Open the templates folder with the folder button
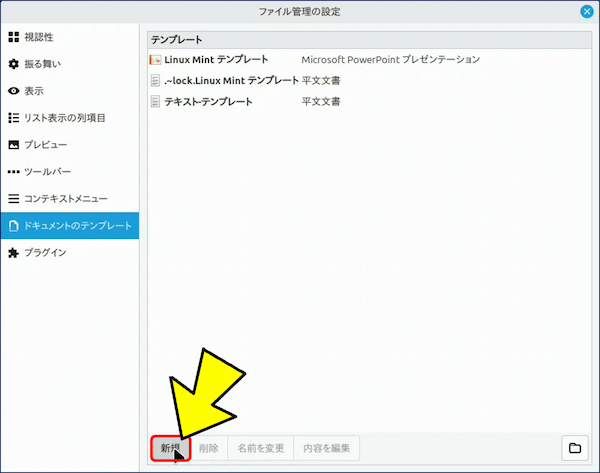The height and width of the screenshot is (473, 600). click(575, 448)
